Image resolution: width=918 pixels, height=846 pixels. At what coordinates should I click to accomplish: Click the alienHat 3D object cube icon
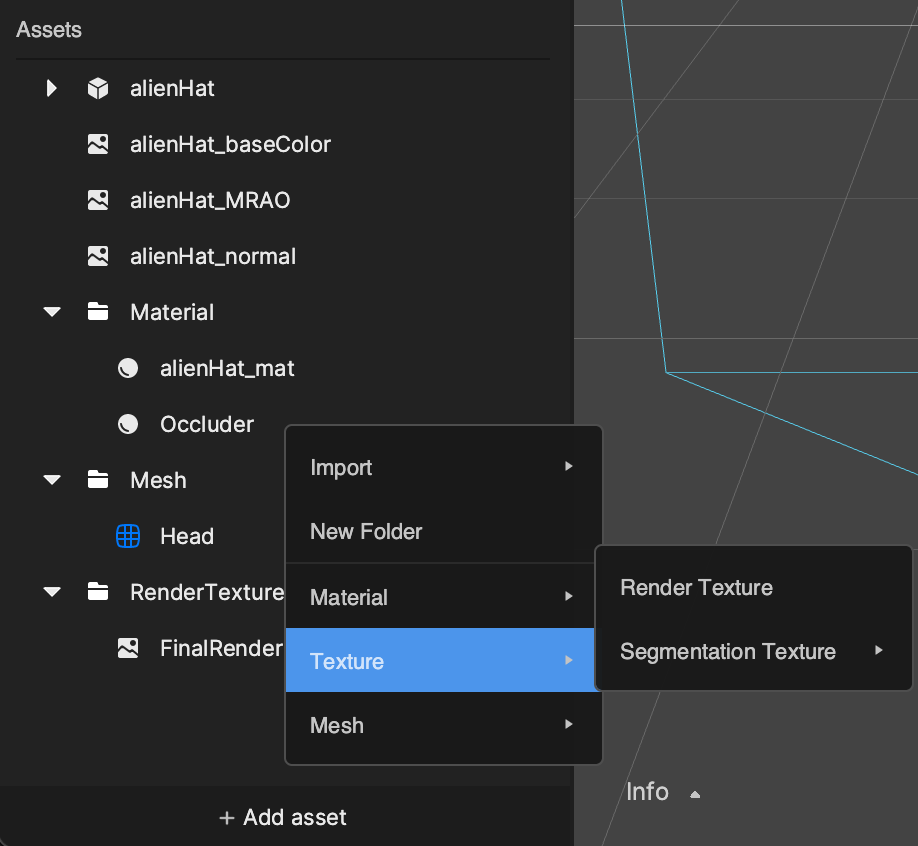pos(98,88)
